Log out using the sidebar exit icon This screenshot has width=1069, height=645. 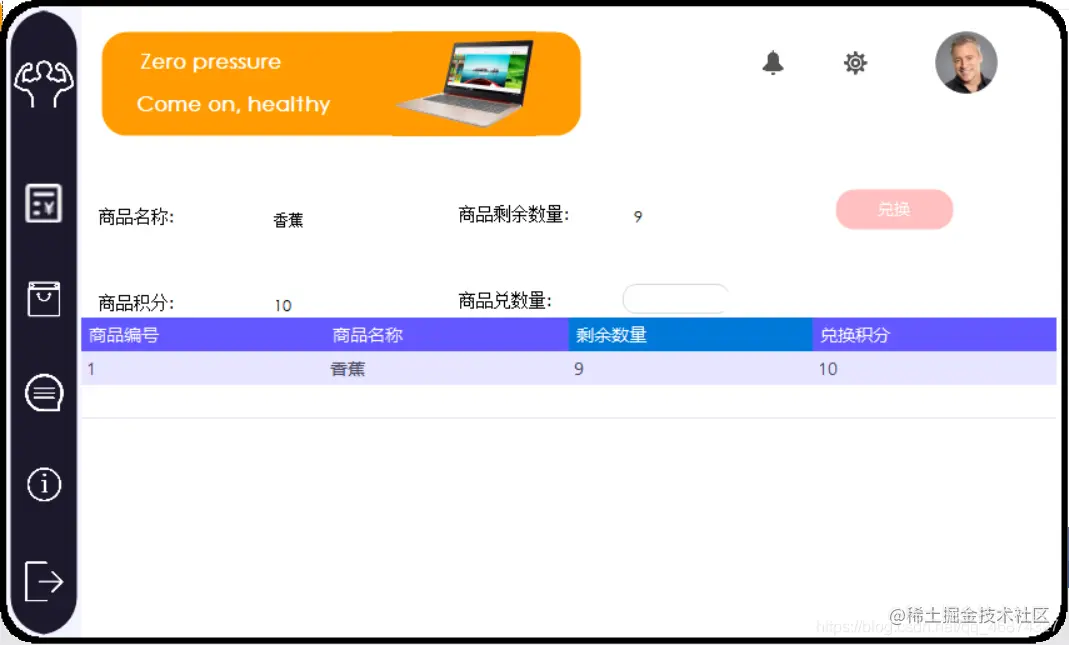tap(43, 580)
